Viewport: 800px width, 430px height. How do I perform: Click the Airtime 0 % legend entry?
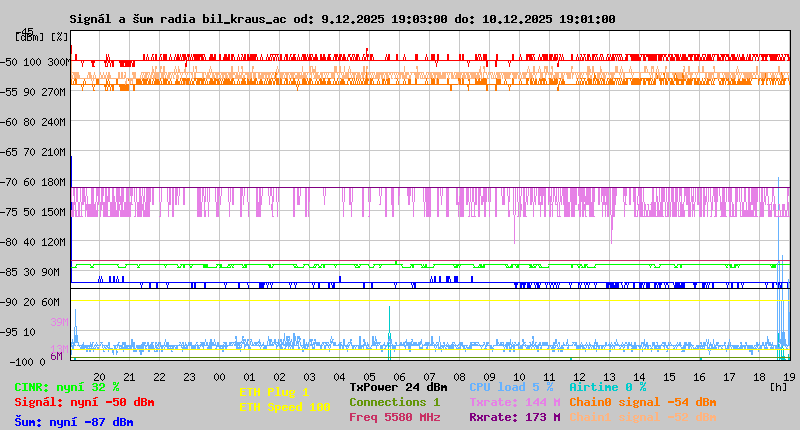tap(607, 387)
